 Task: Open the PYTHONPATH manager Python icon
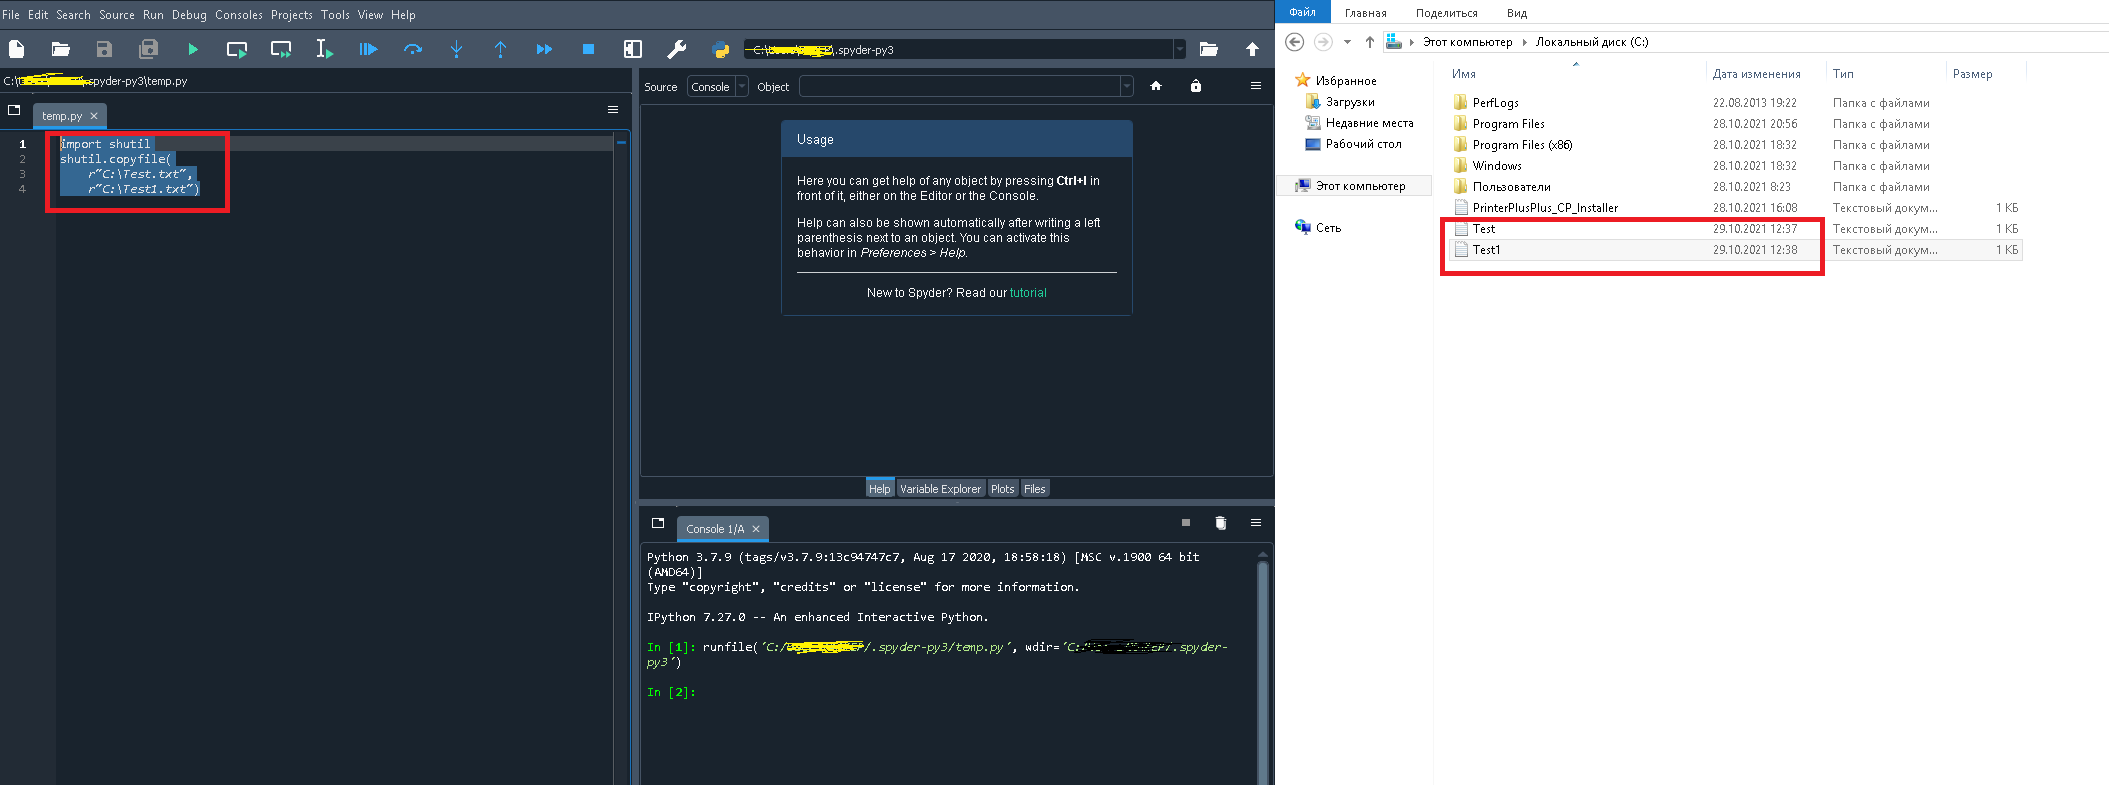click(720, 49)
